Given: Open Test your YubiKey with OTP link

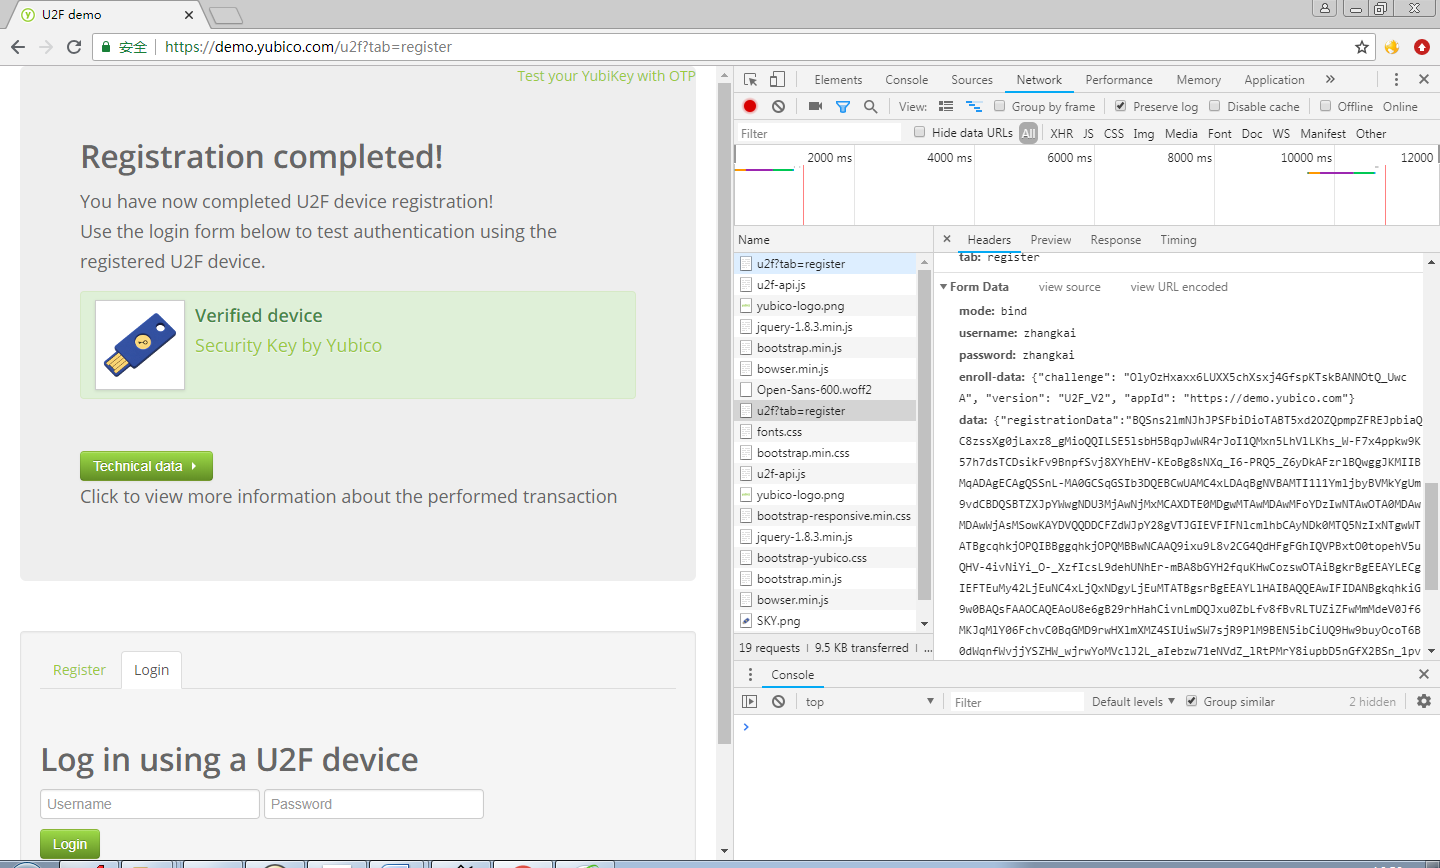Looking at the screenshot, I should [606, 76].
